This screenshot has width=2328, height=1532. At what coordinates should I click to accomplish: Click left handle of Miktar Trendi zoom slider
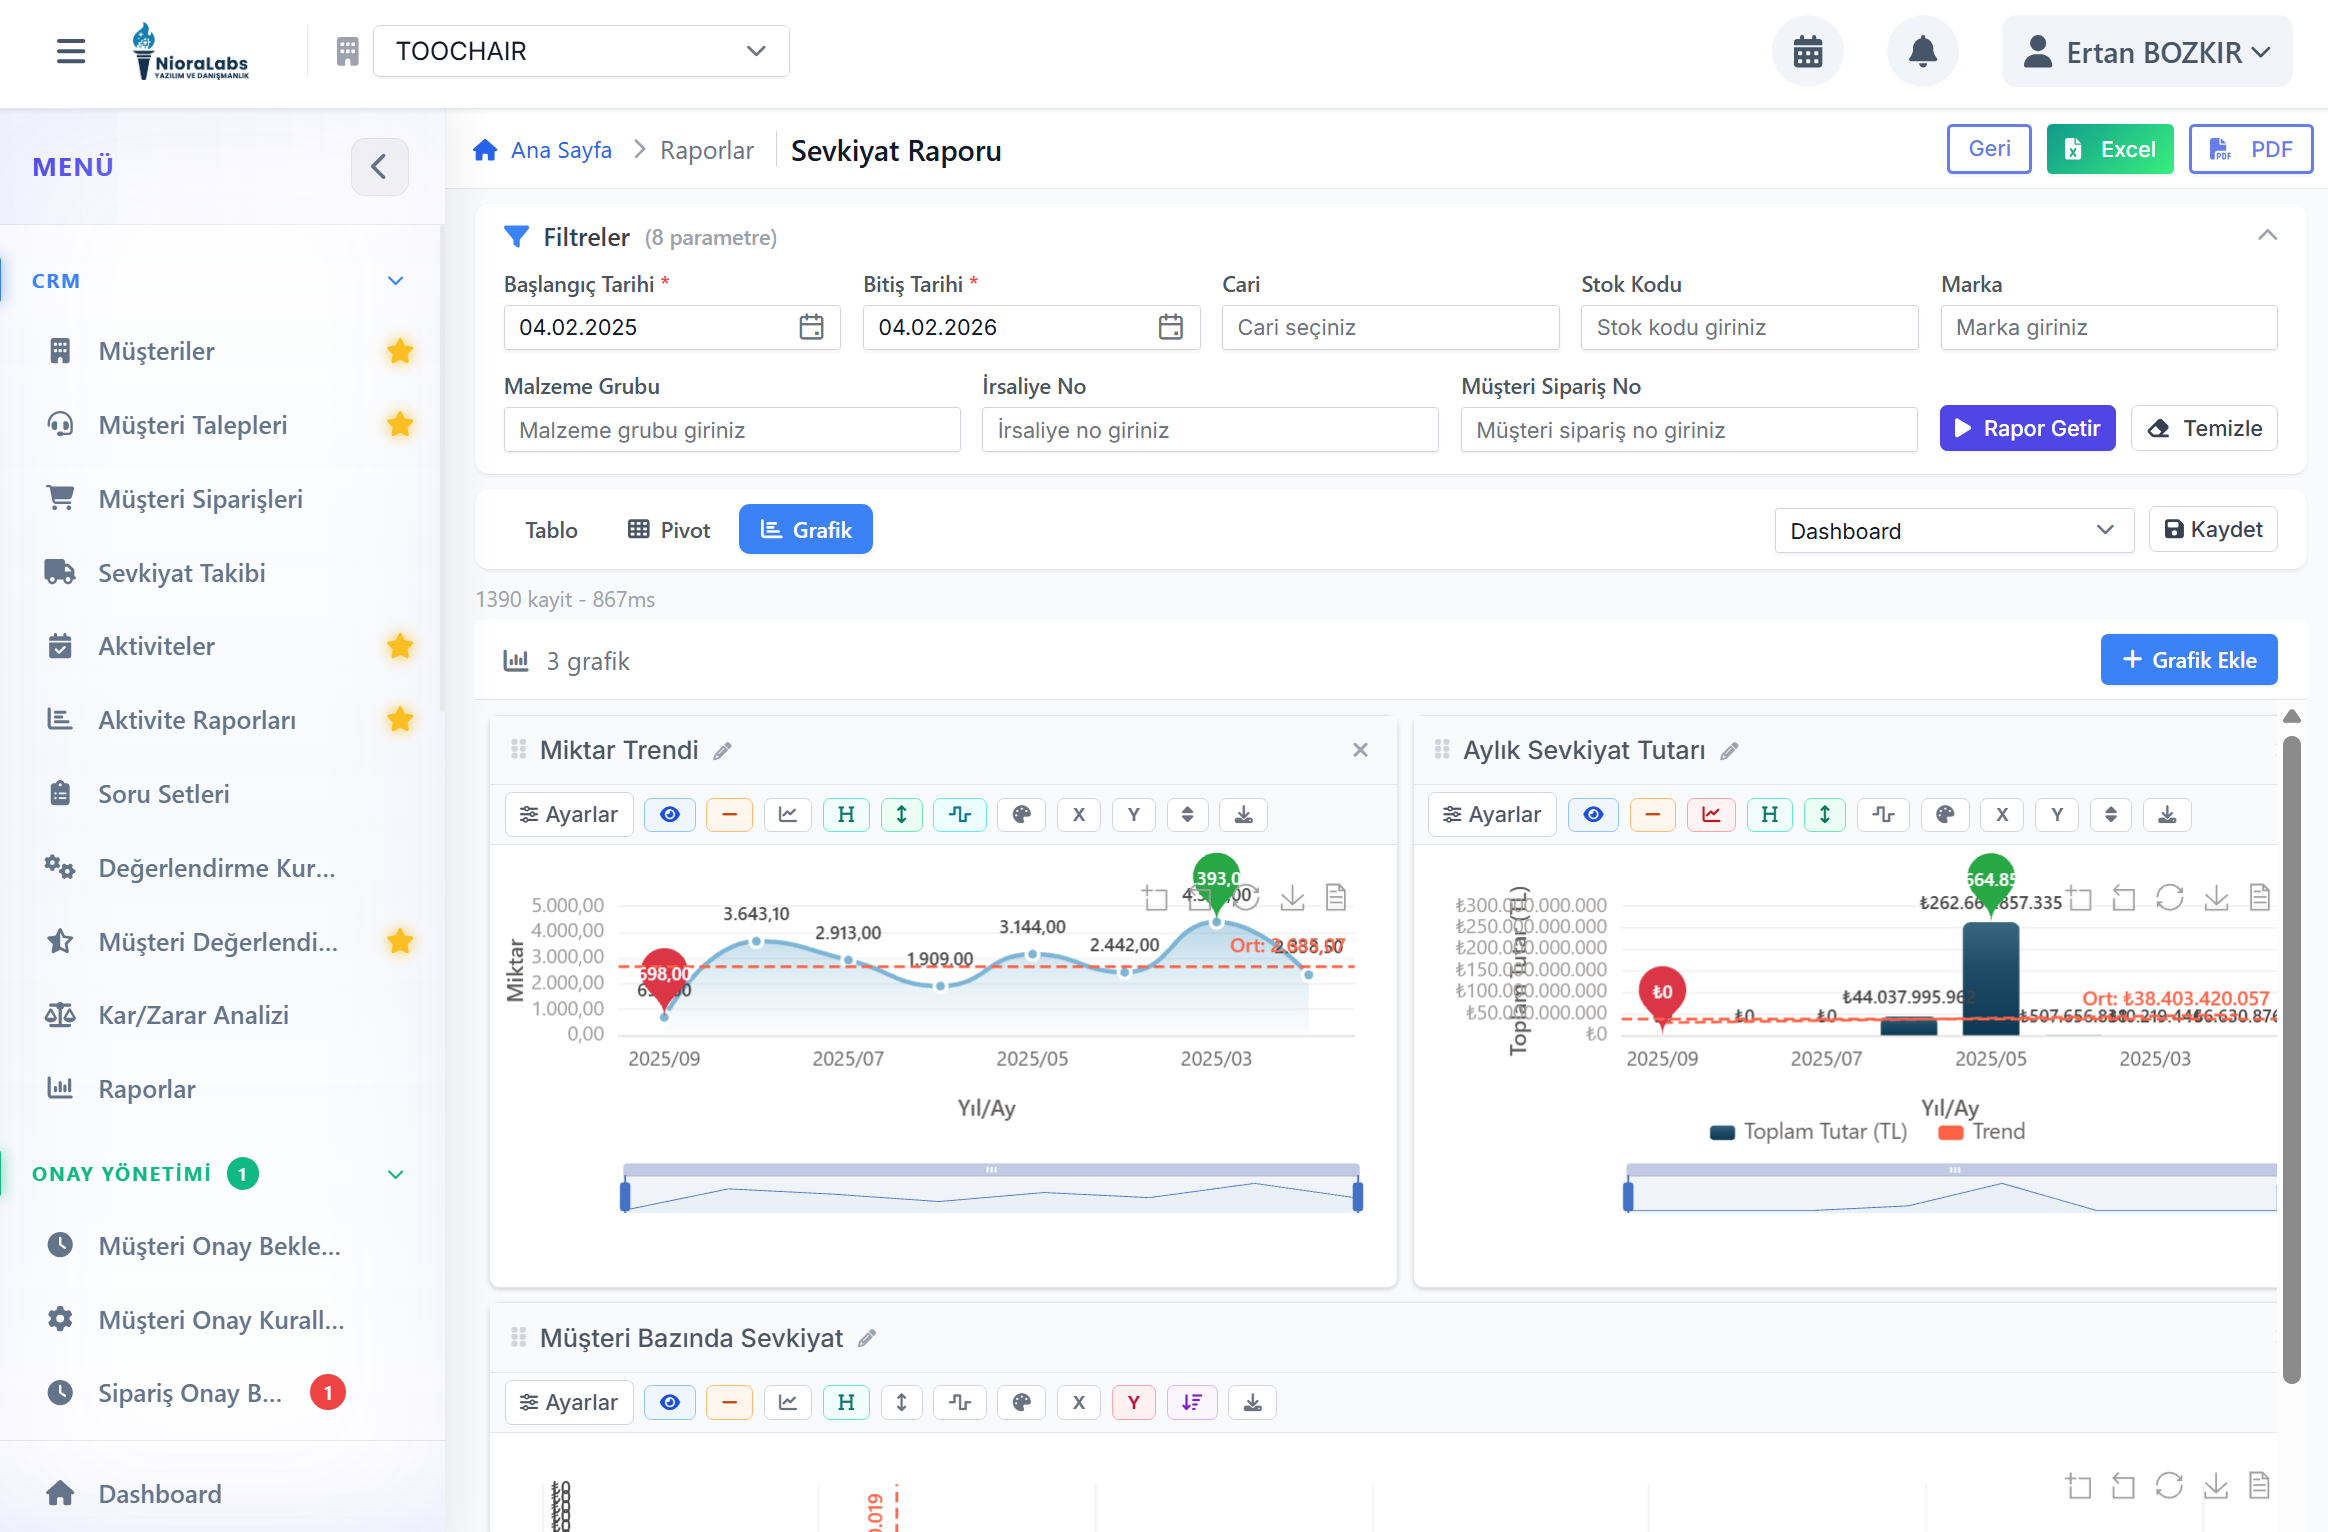[625, 1196]
